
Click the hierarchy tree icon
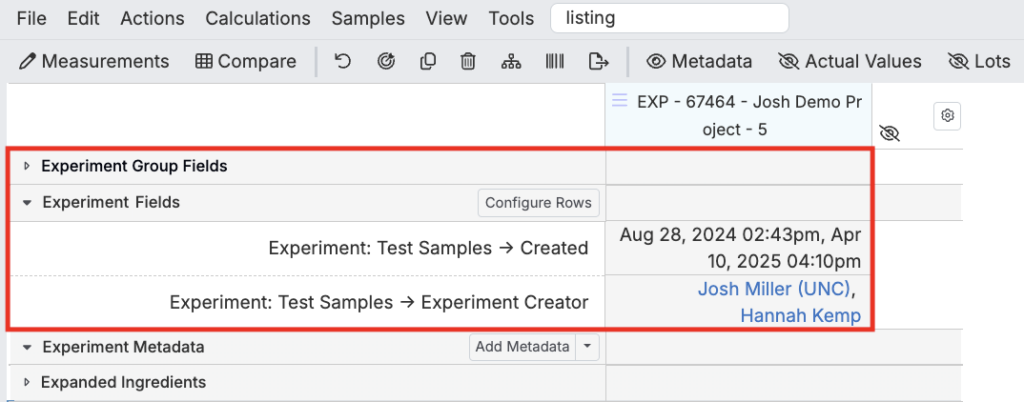511,62
